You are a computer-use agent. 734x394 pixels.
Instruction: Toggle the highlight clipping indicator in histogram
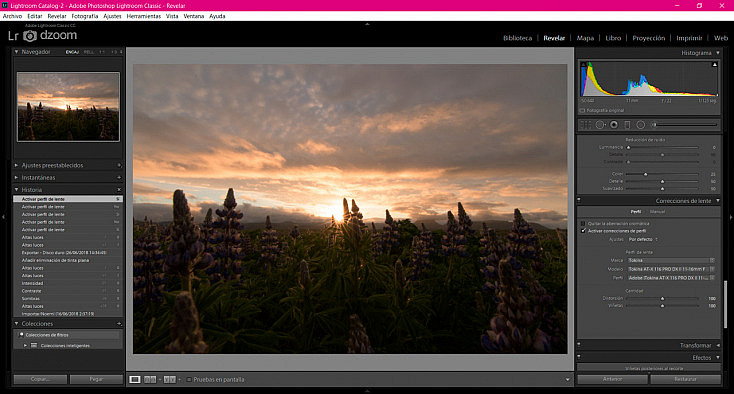(714, 65)
